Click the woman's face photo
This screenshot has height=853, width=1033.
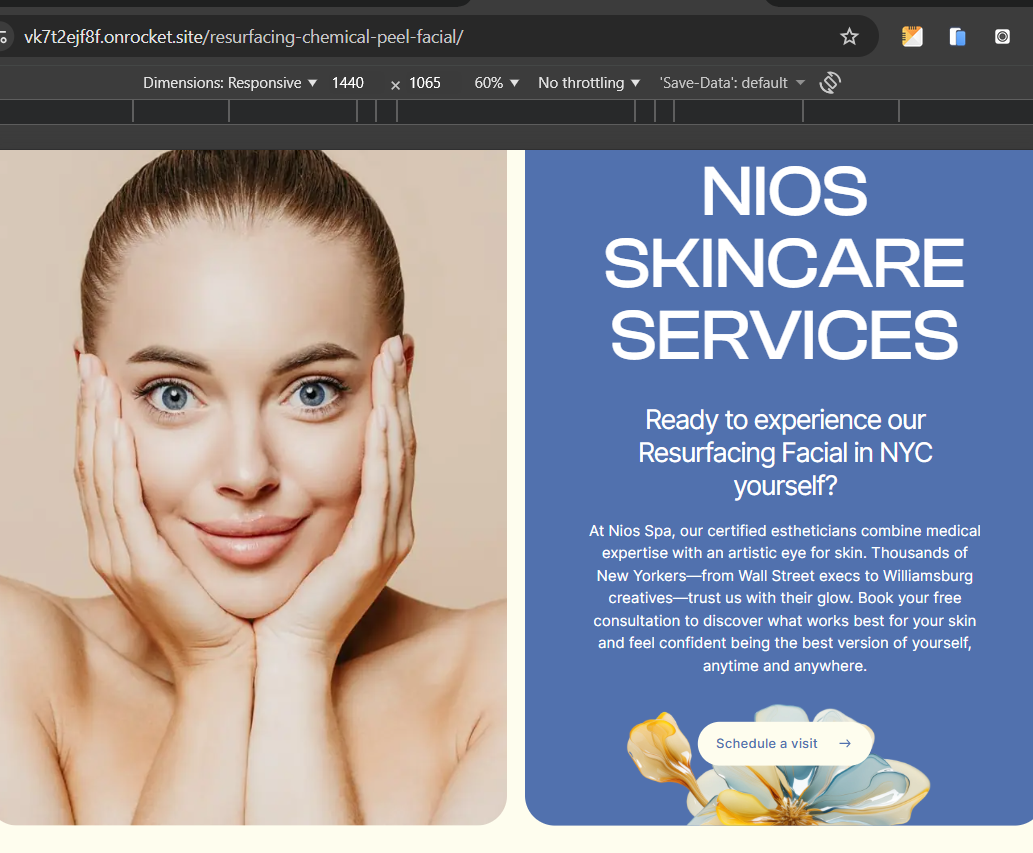pos(253,487)
